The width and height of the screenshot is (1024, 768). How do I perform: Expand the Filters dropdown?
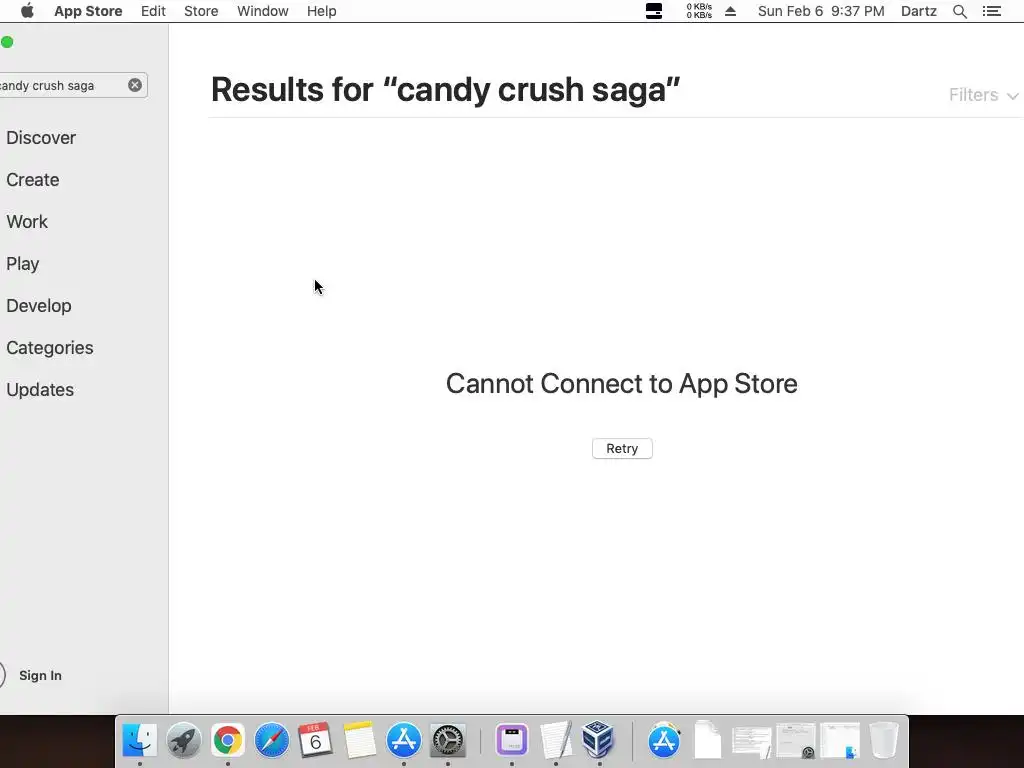pos(984,95)
